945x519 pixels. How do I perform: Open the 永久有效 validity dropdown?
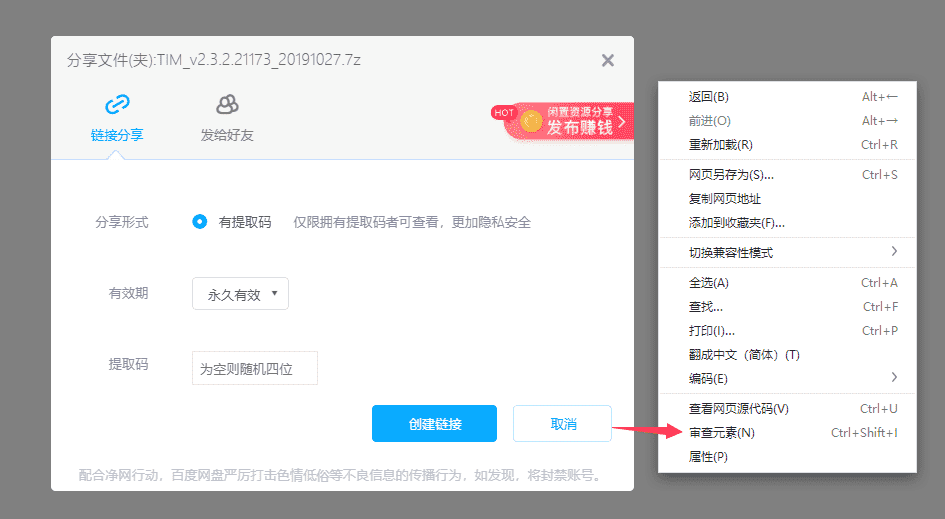(x=240, y=294)
